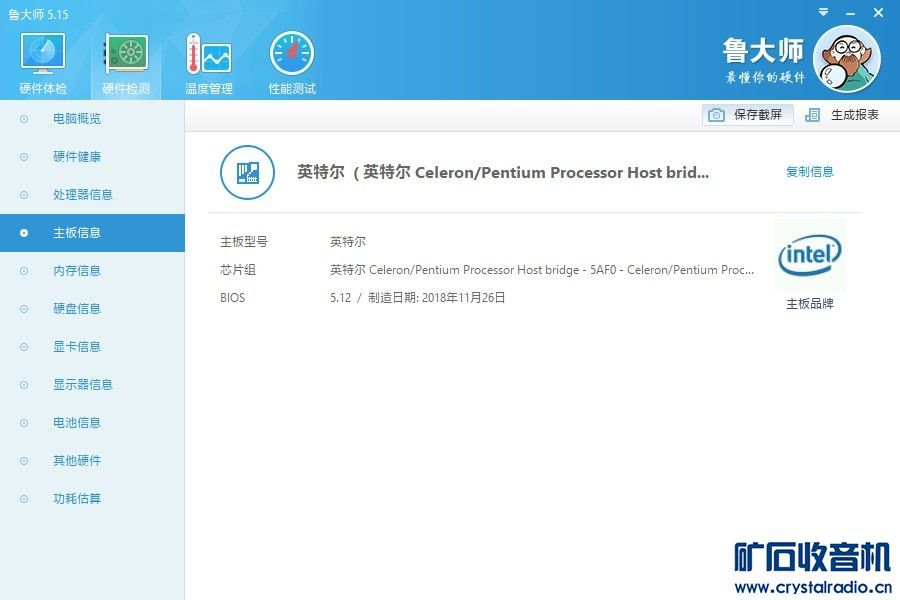Select 显卡信息 in the sidebar

(x=92, y=346)
